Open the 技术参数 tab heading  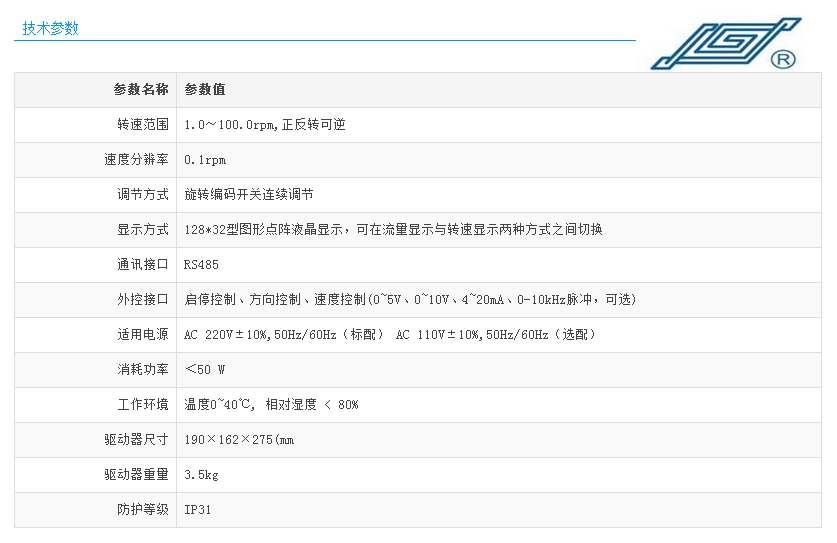[50, 28]
